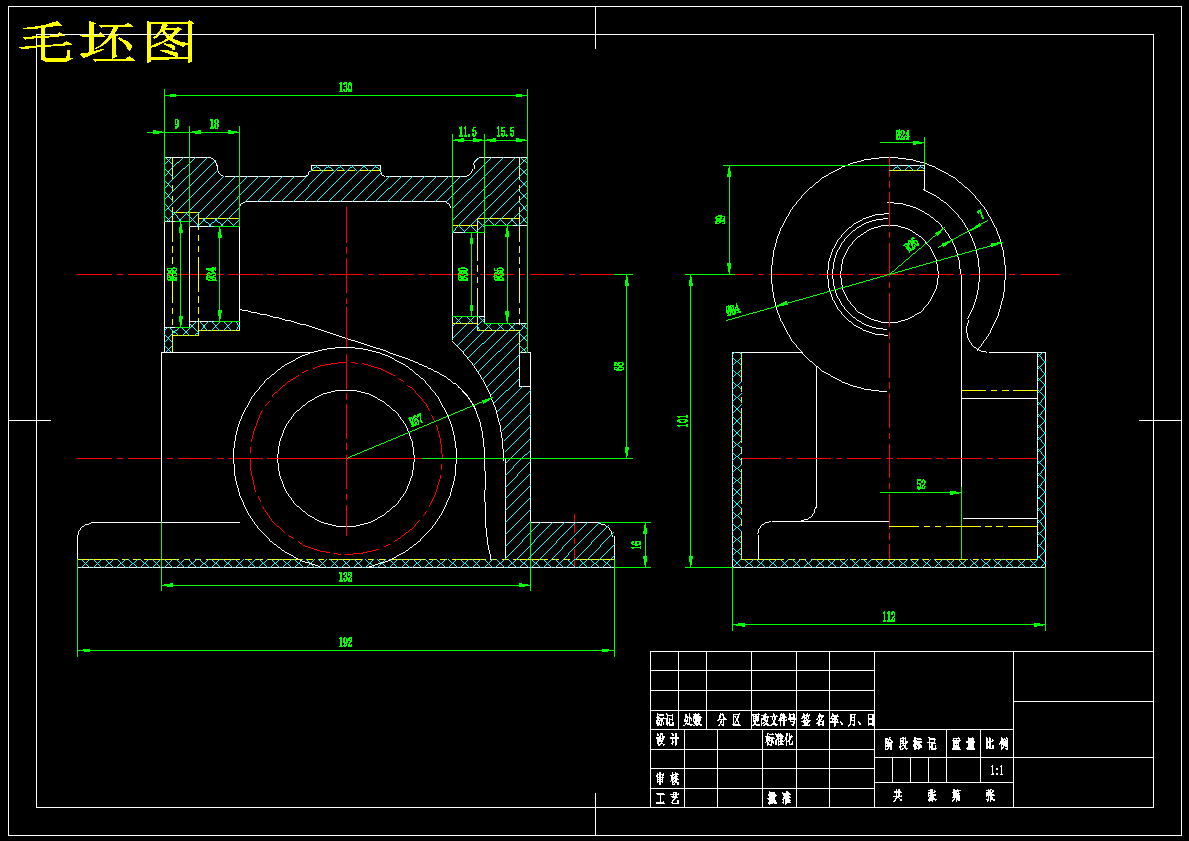Click the title block cell 设计

coord(667,740)
